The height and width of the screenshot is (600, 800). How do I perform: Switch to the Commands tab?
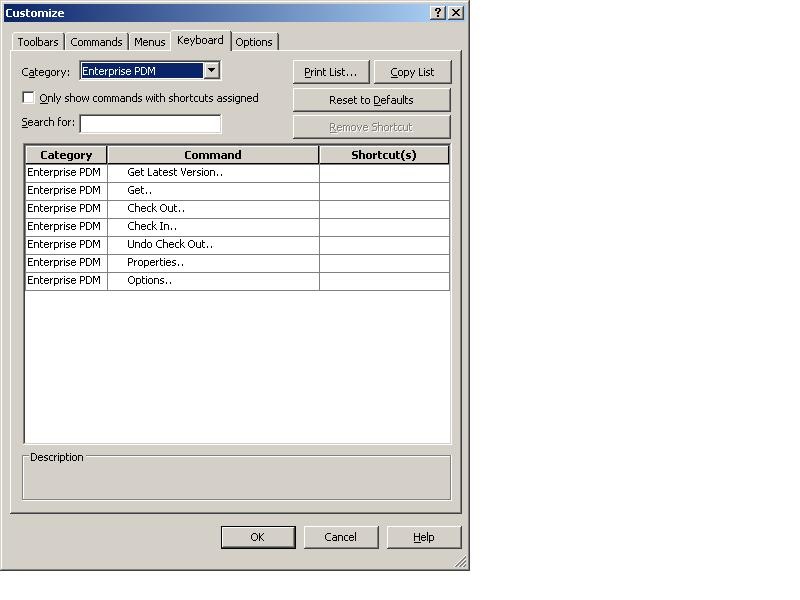tap(96, 42)
